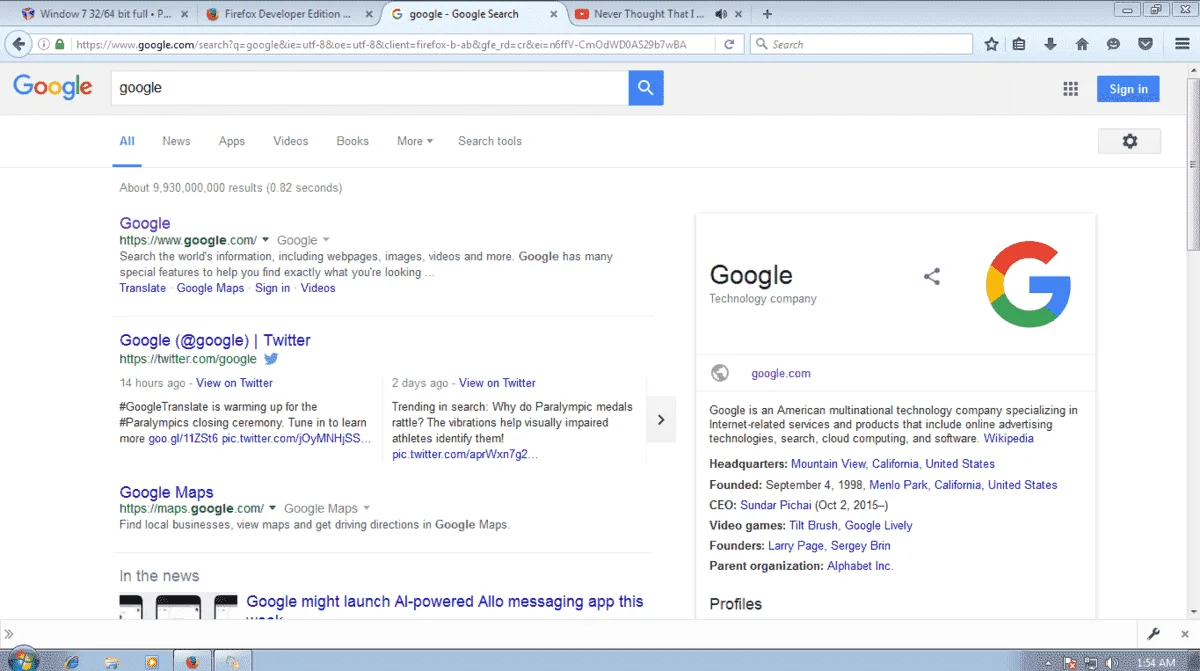Select the News search category
This screenshot has height=671, width=1200.
[176, 141]
